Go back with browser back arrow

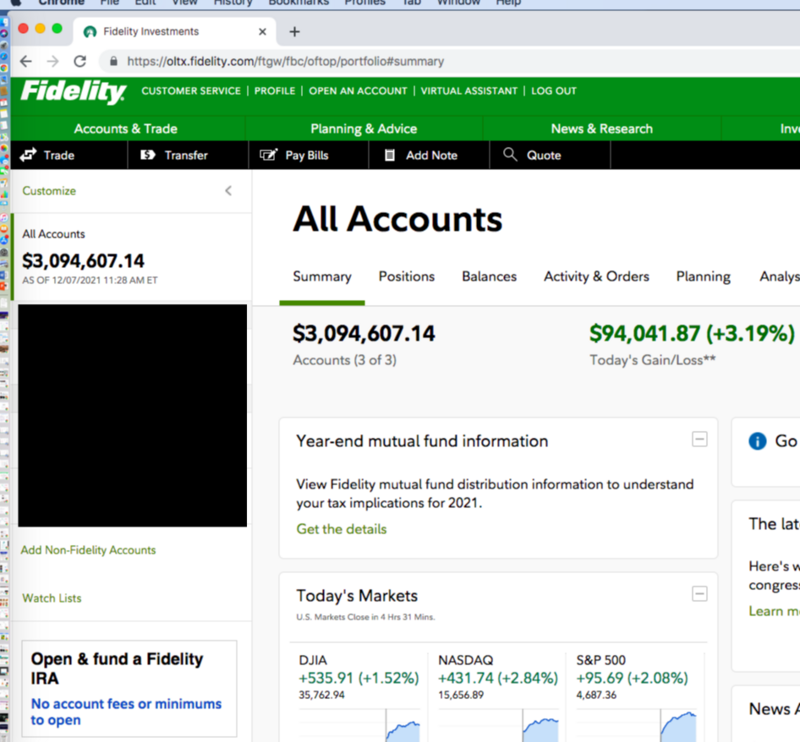26,61
